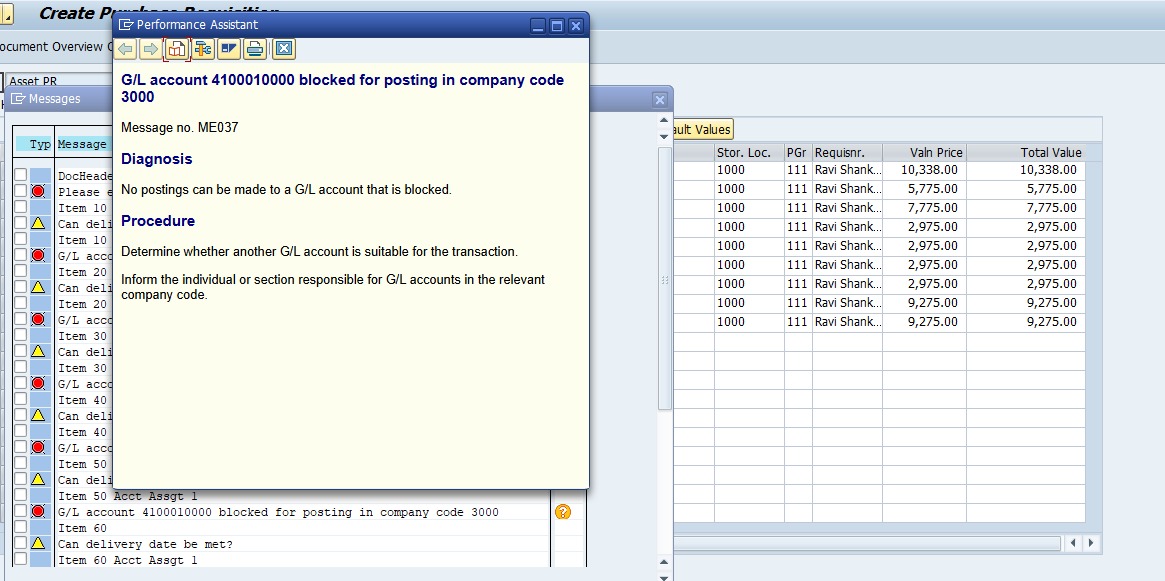Open Application Help book icon
Viewport: 1165px width, 581px height.
coord(177,49)
